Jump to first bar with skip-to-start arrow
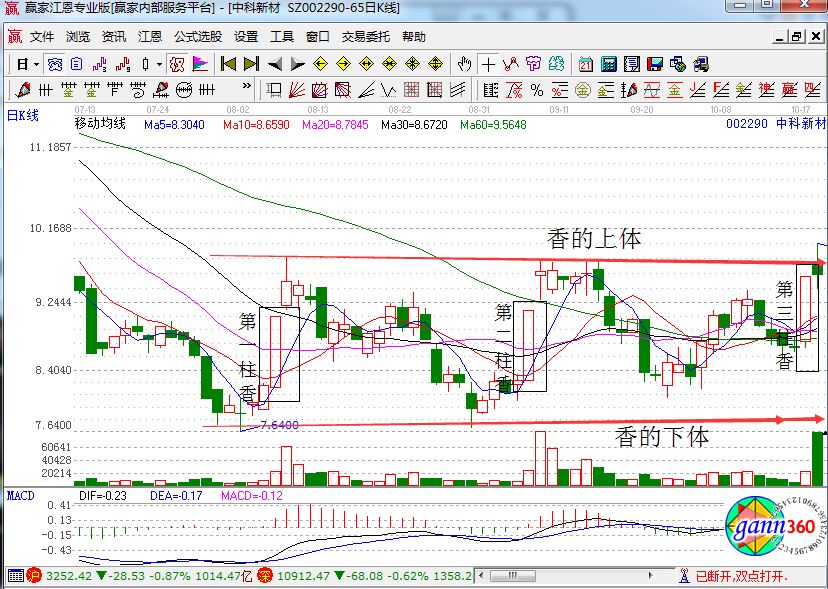The image size is (828, 589). pos(228,64)
